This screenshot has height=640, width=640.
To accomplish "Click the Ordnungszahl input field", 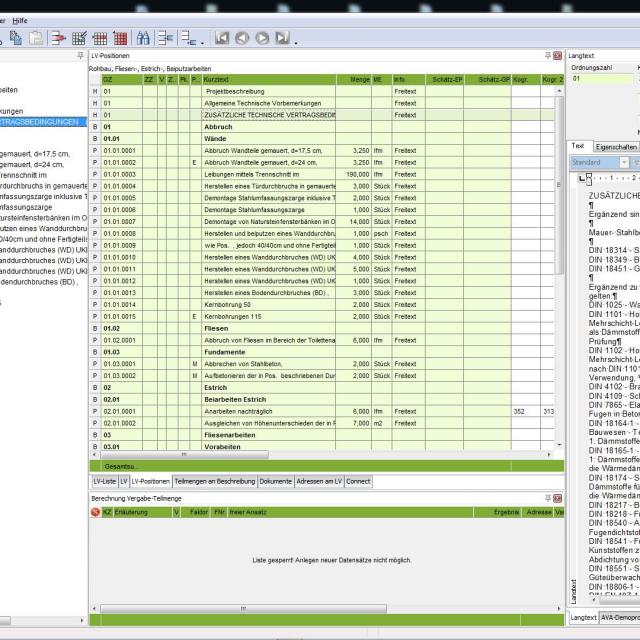I will [x=602, y=78].
